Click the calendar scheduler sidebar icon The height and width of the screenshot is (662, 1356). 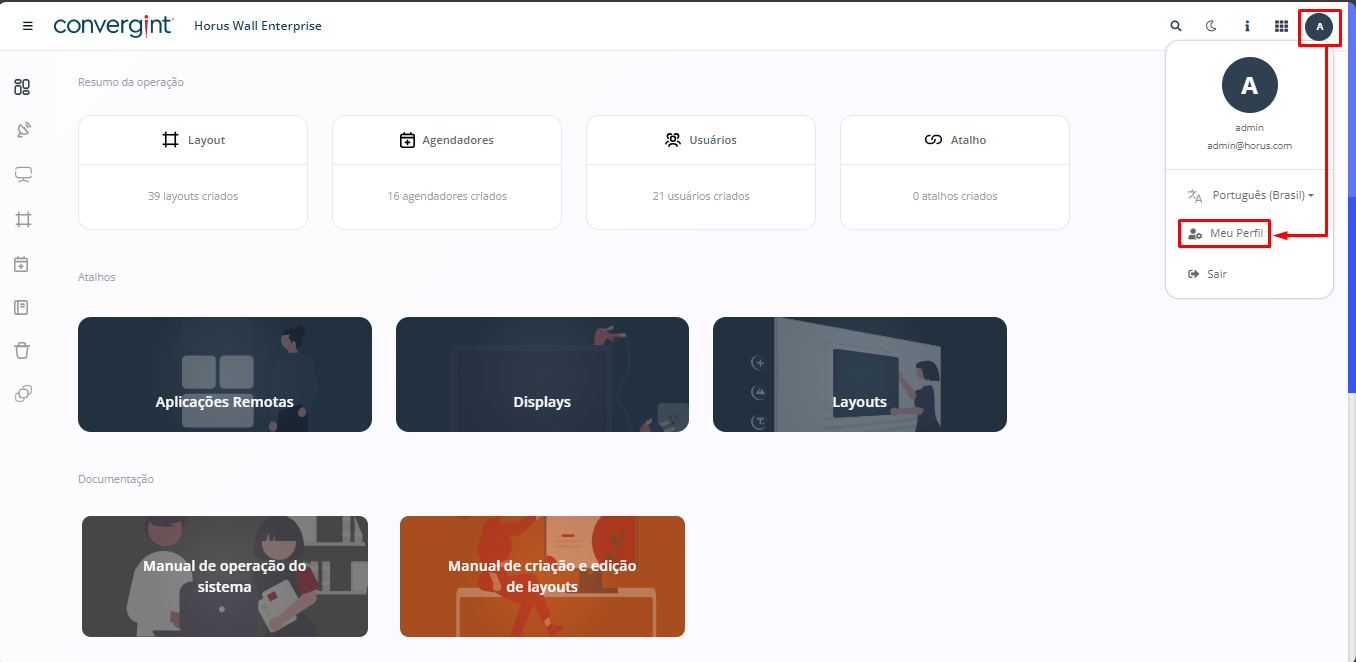(22, 264)
